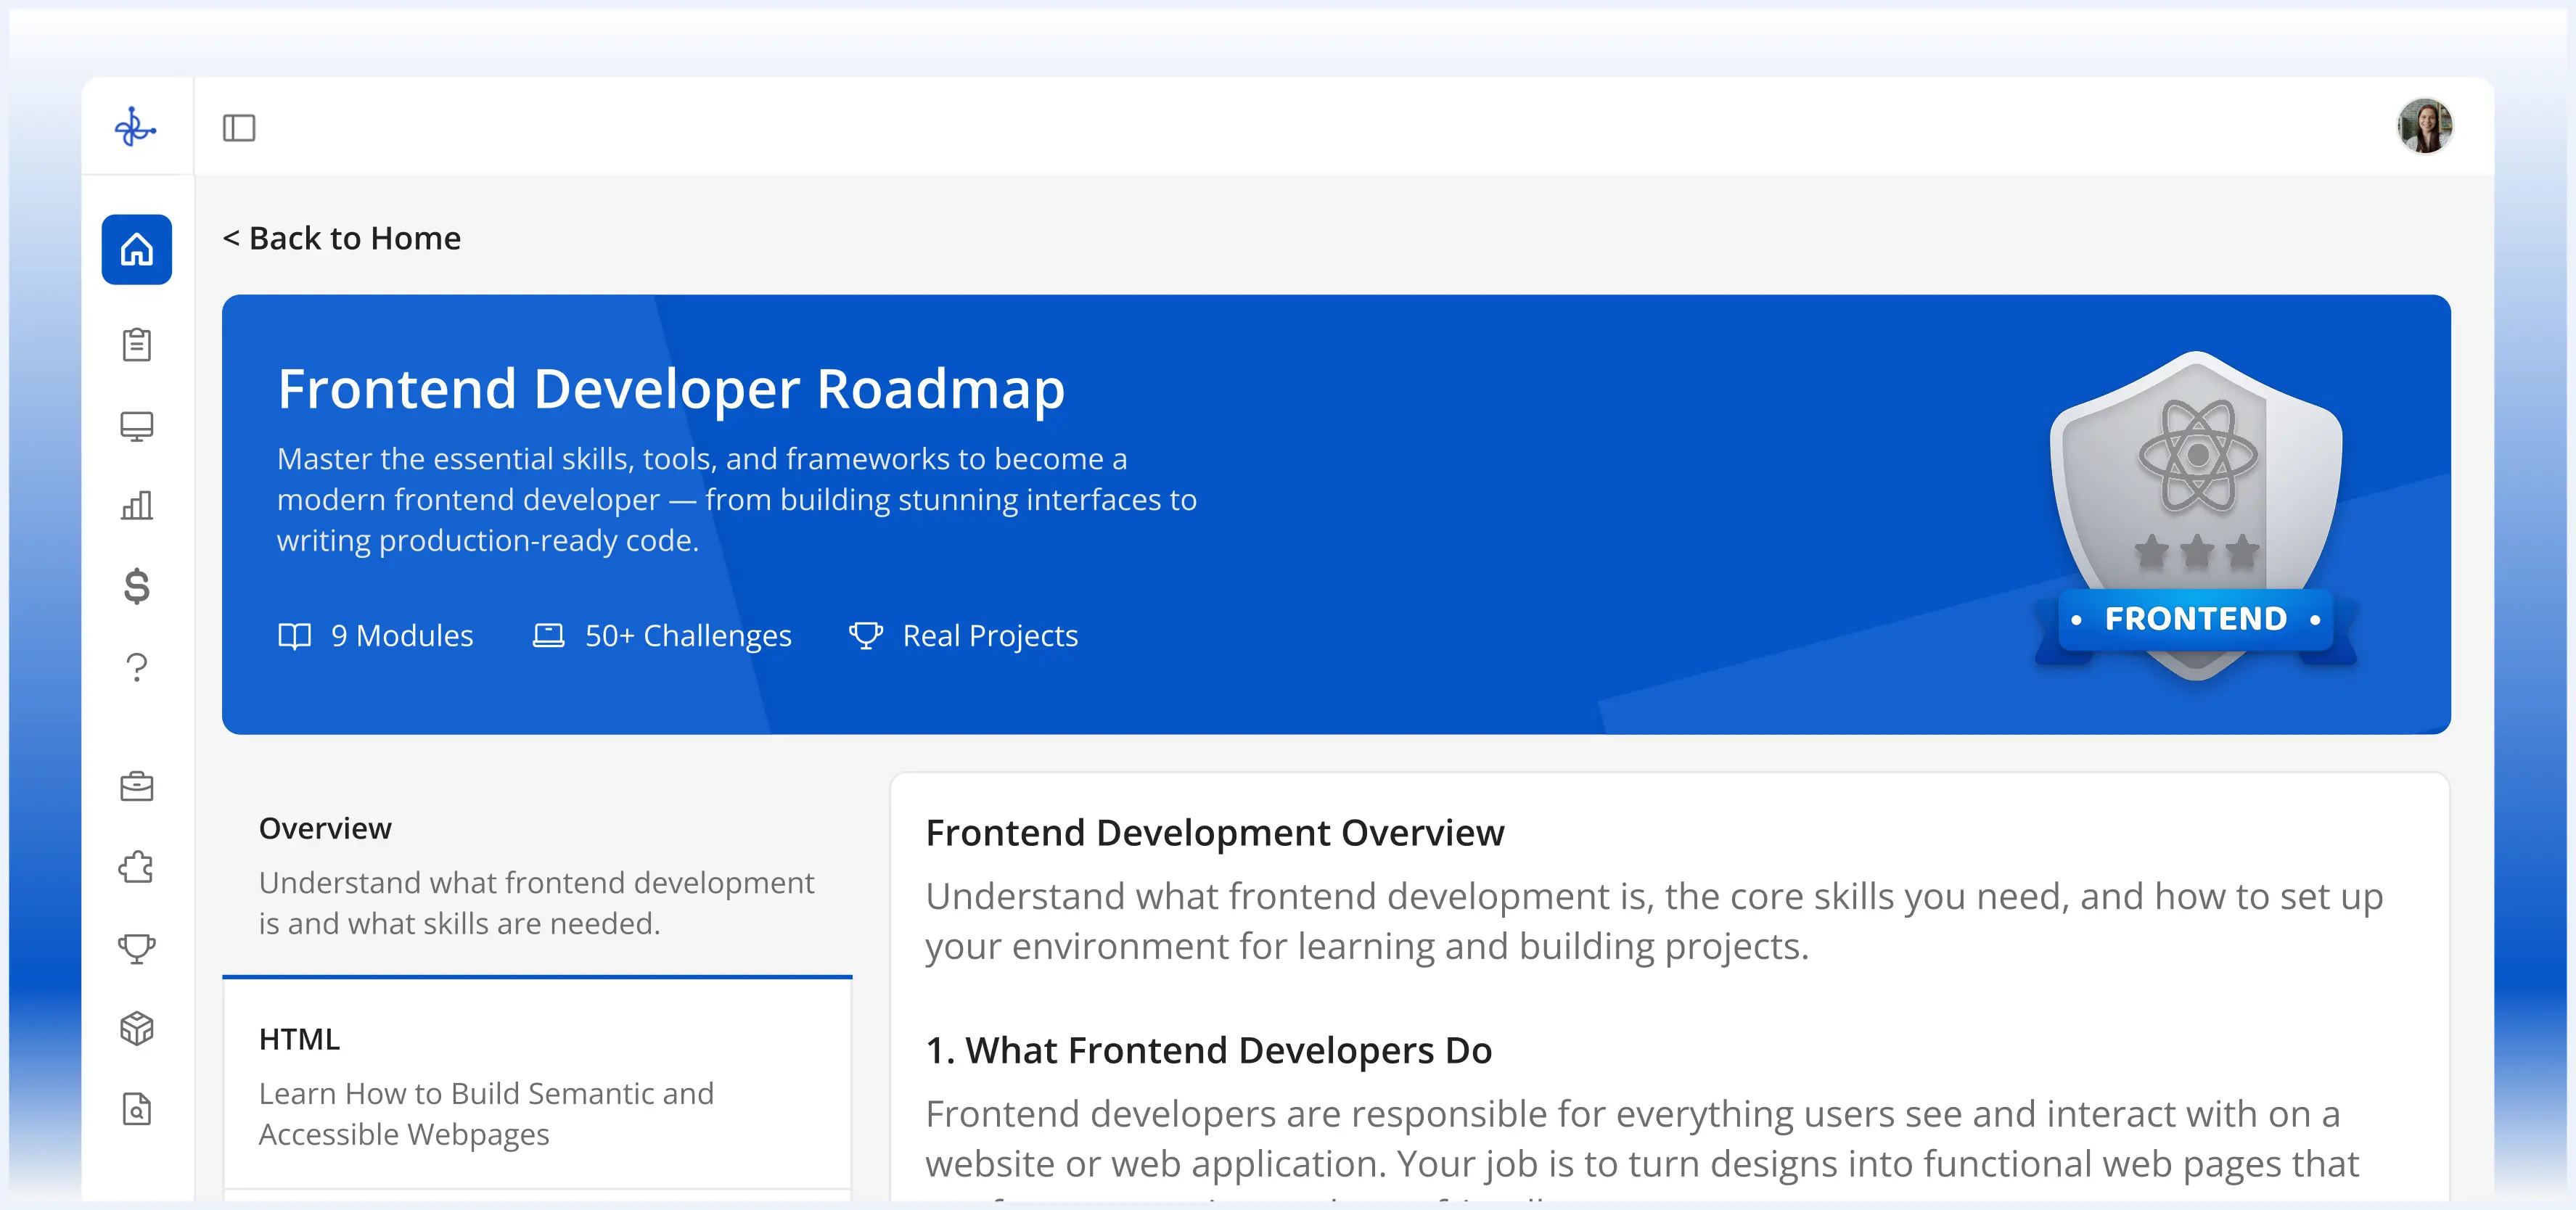Select the 3D cube icon in sidebar
The width and height of the screenshot is (2576, 1210).
coord(136,1028)
